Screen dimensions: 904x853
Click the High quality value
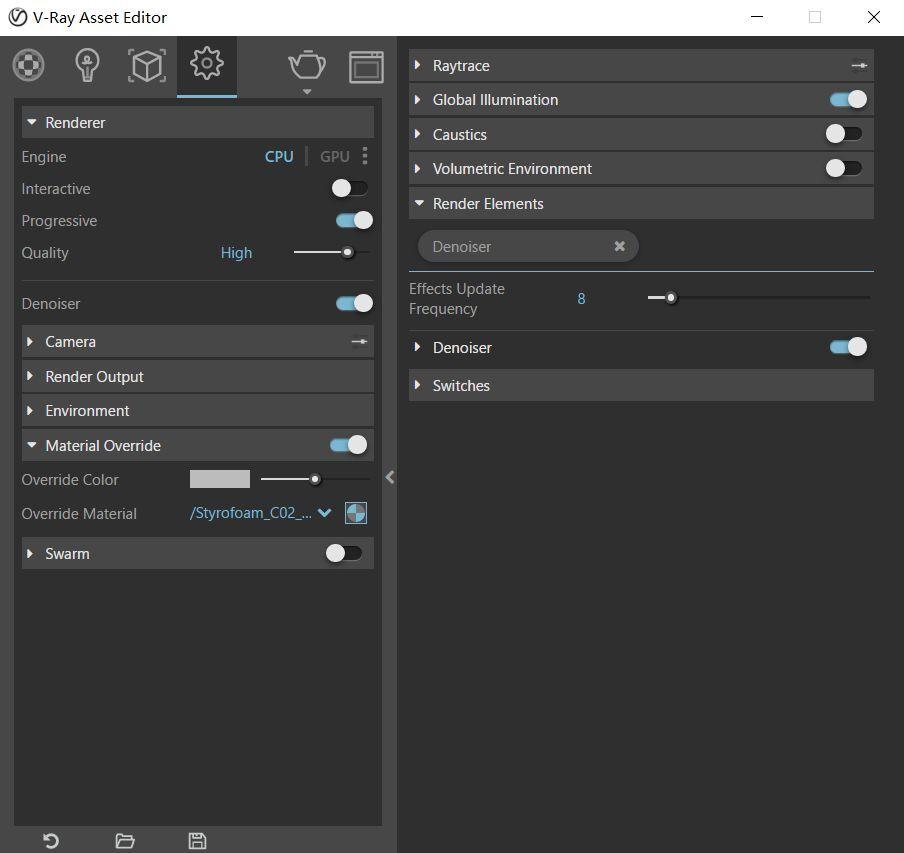(236, 253)
